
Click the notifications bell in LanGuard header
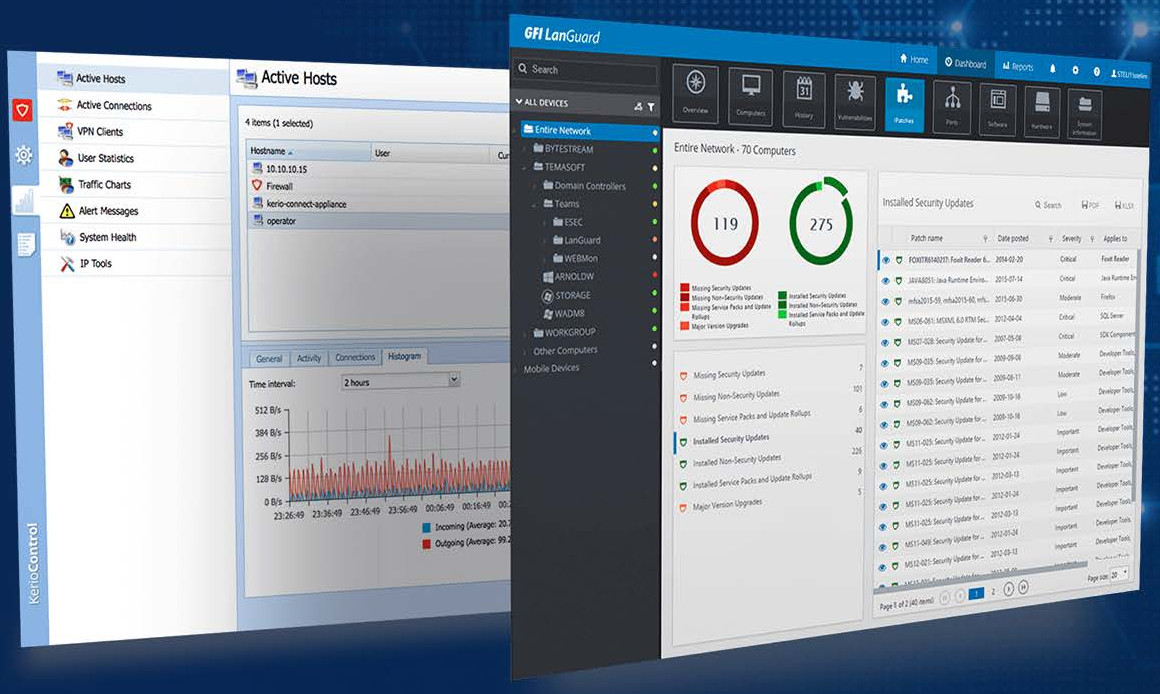(x=1053, y=69)
